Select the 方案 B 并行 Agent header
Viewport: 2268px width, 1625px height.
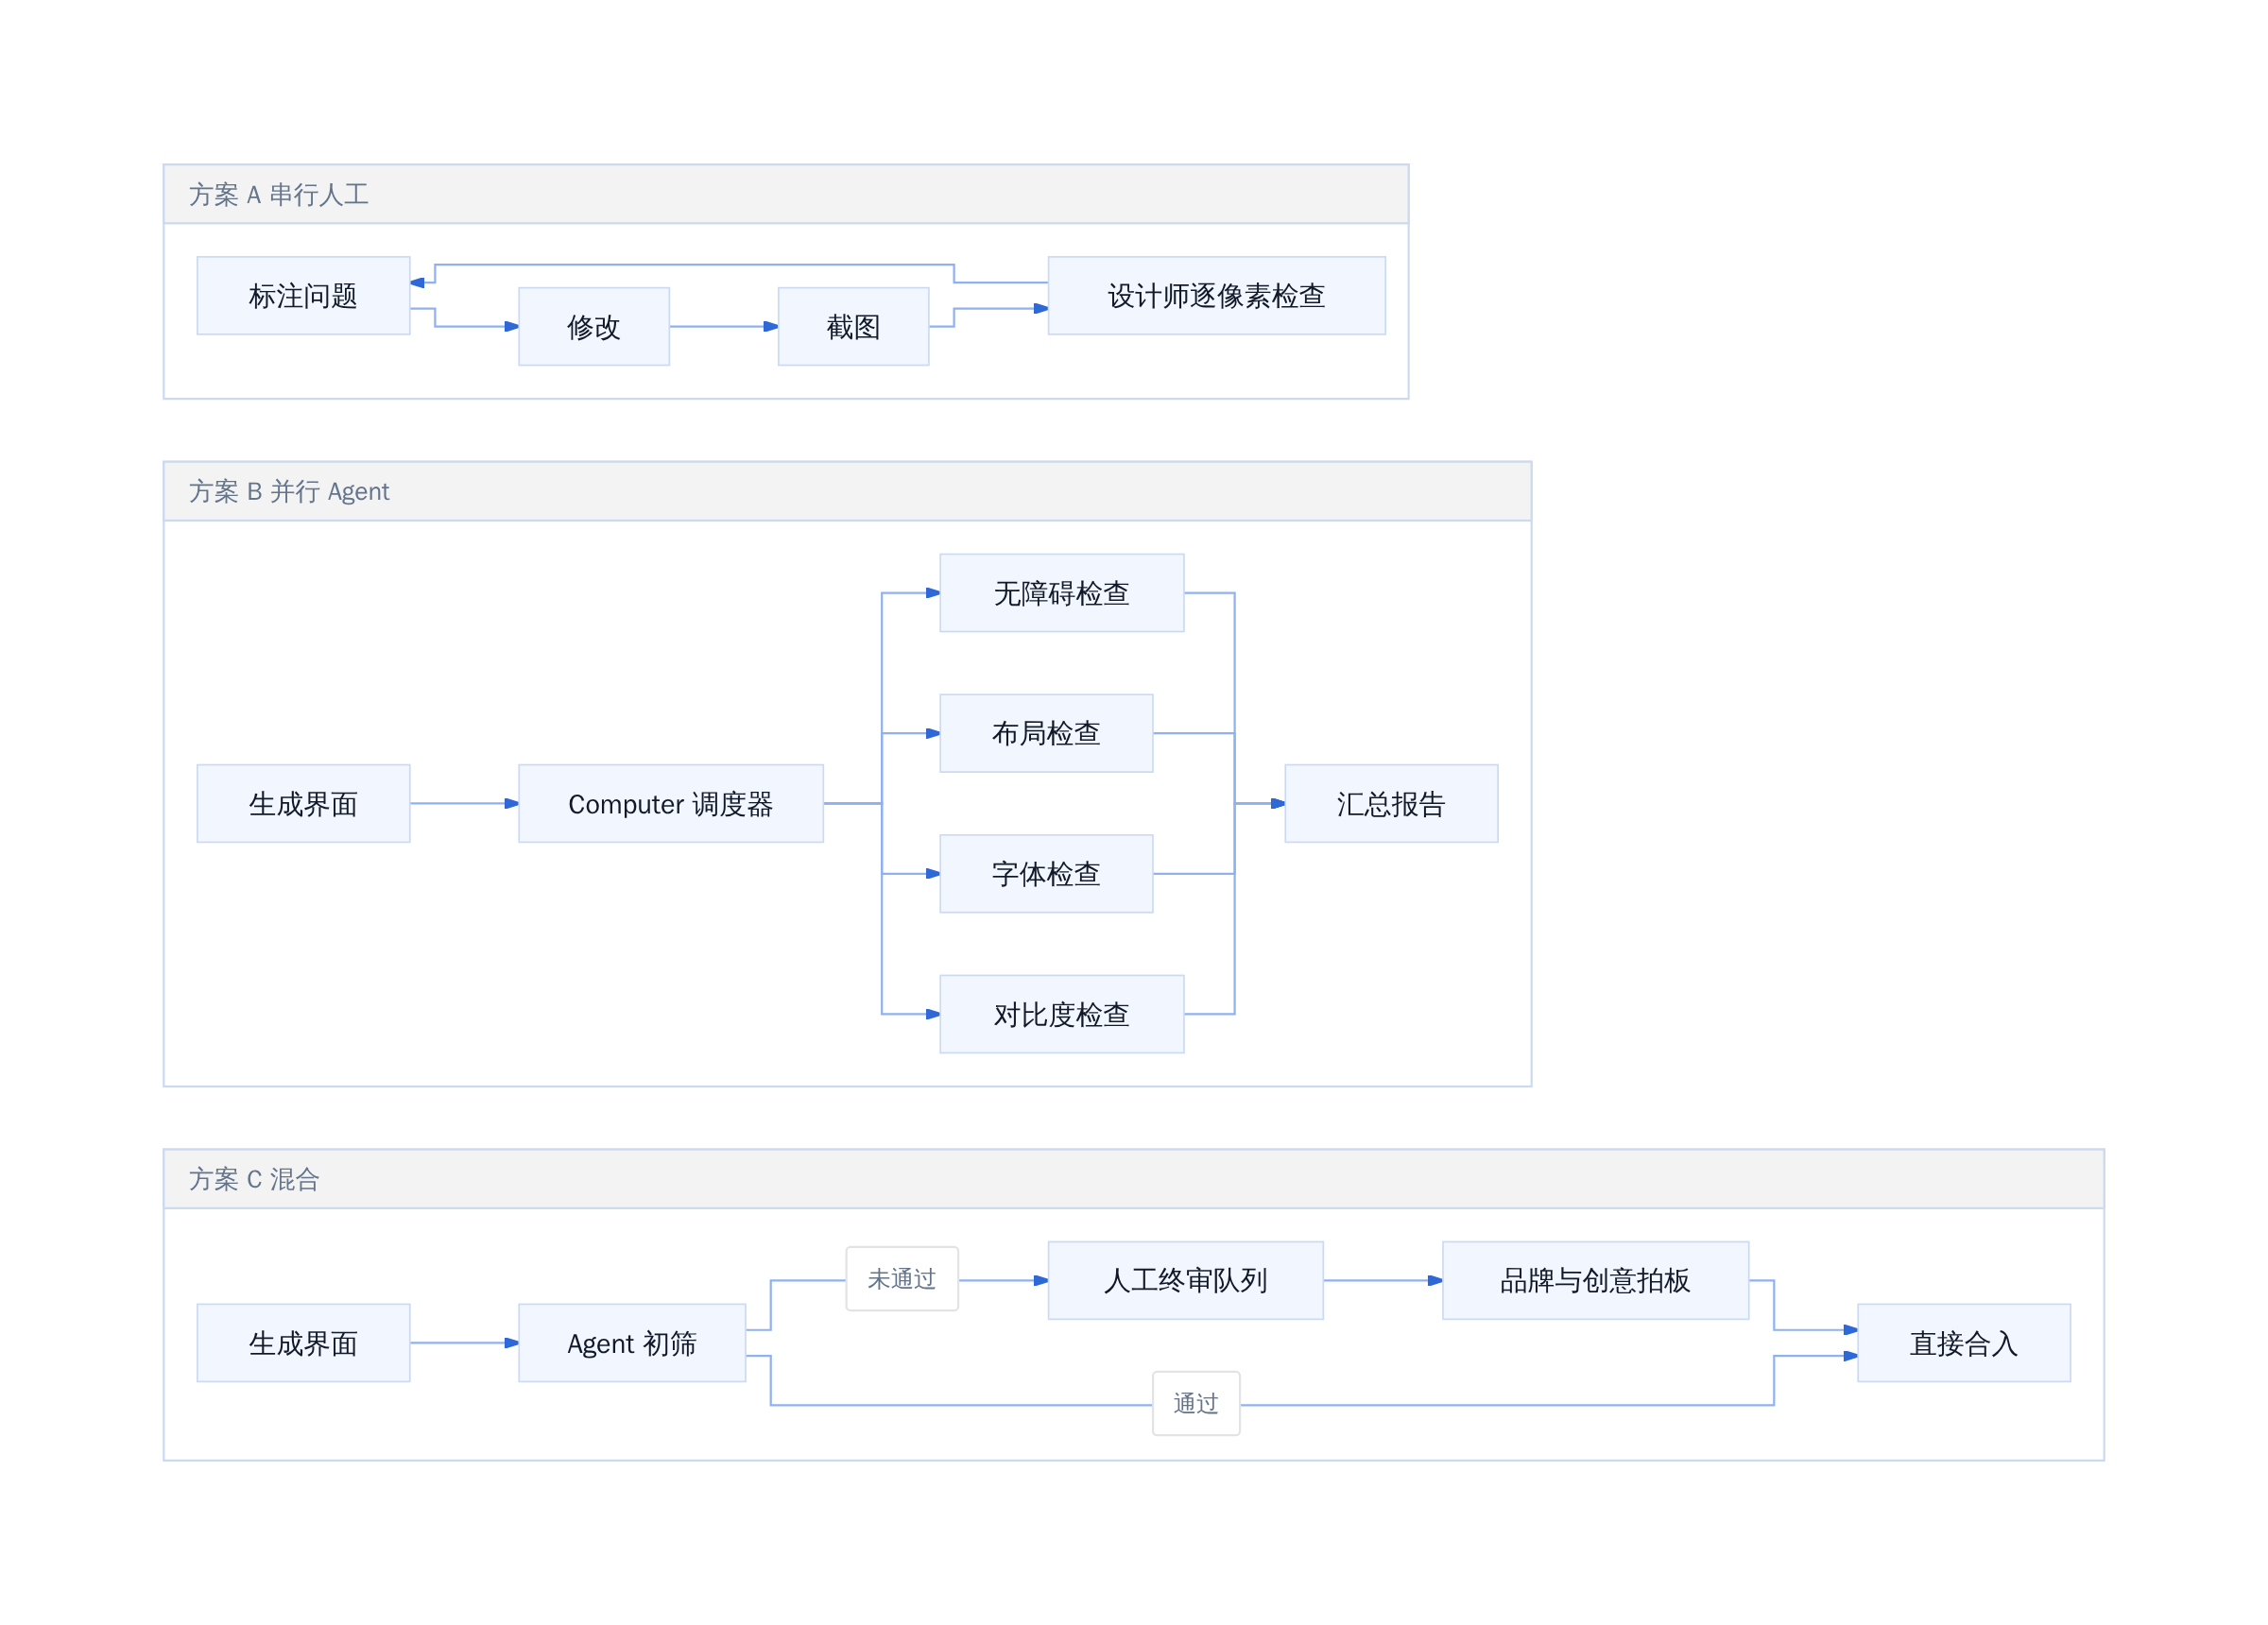(847, 491)
